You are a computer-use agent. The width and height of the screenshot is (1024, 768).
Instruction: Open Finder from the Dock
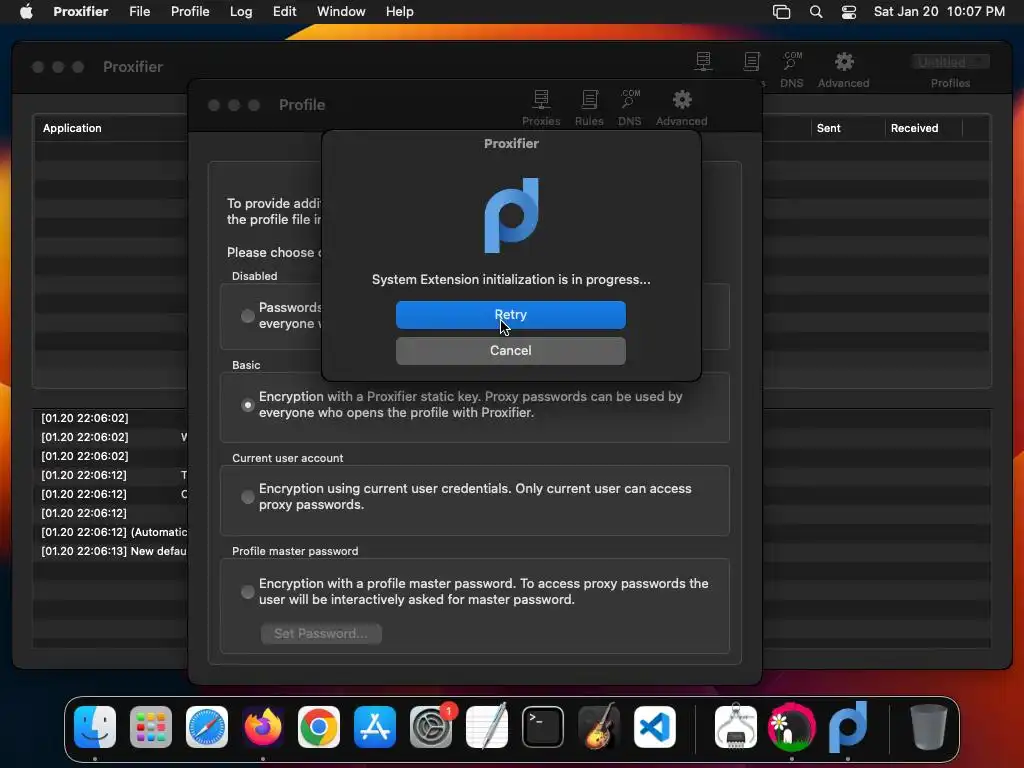(95, 727)
